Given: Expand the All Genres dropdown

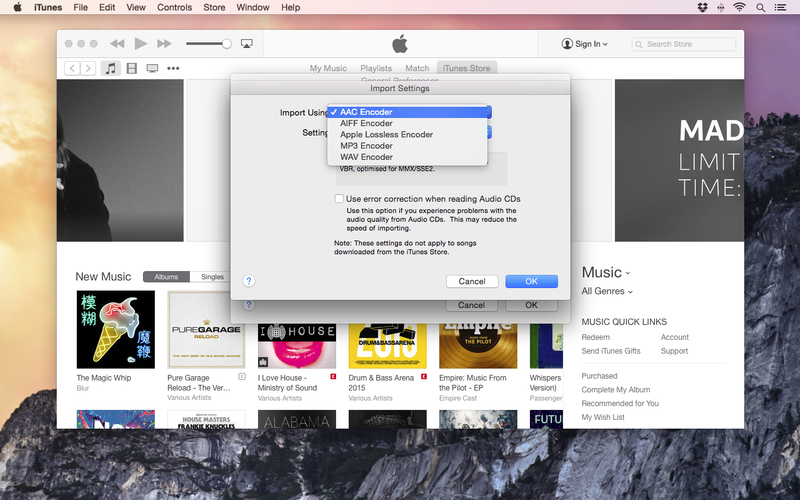Looking at the screenshot, I should [607, 291].
